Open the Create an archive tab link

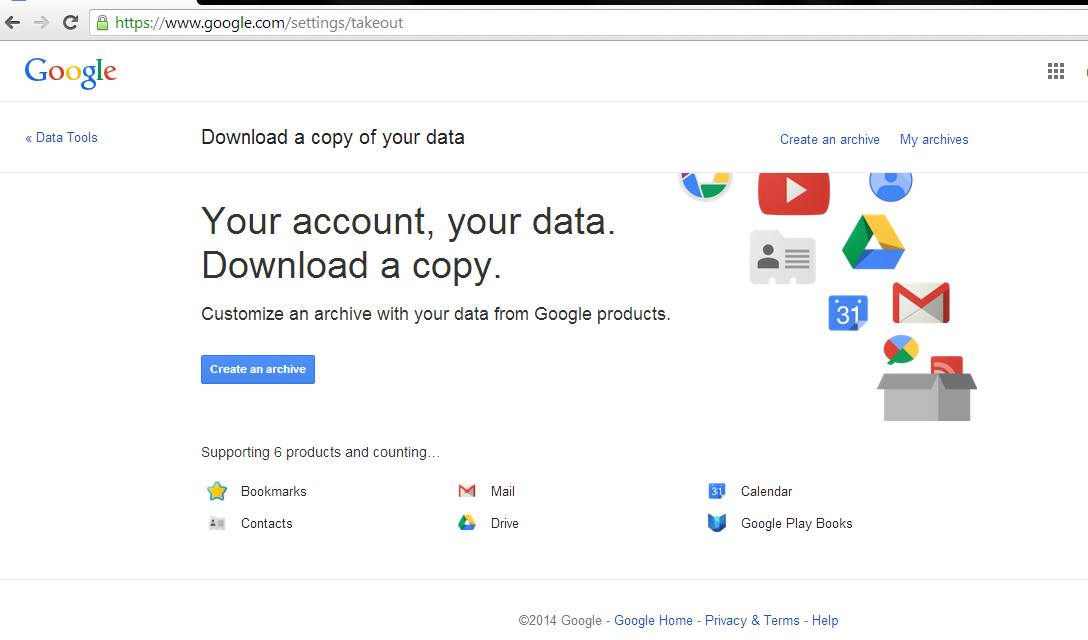click(x=829, y=140)
